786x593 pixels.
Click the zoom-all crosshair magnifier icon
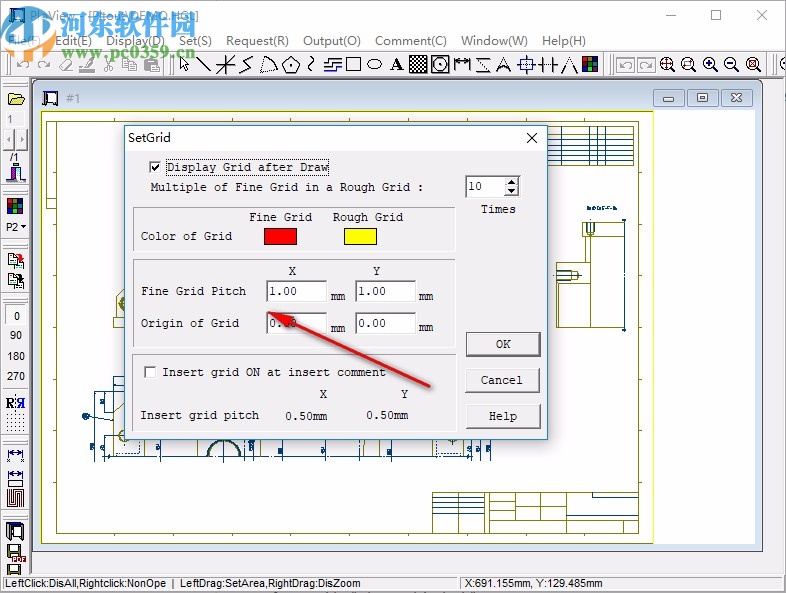pyautogui.click(x=667, y=64)
